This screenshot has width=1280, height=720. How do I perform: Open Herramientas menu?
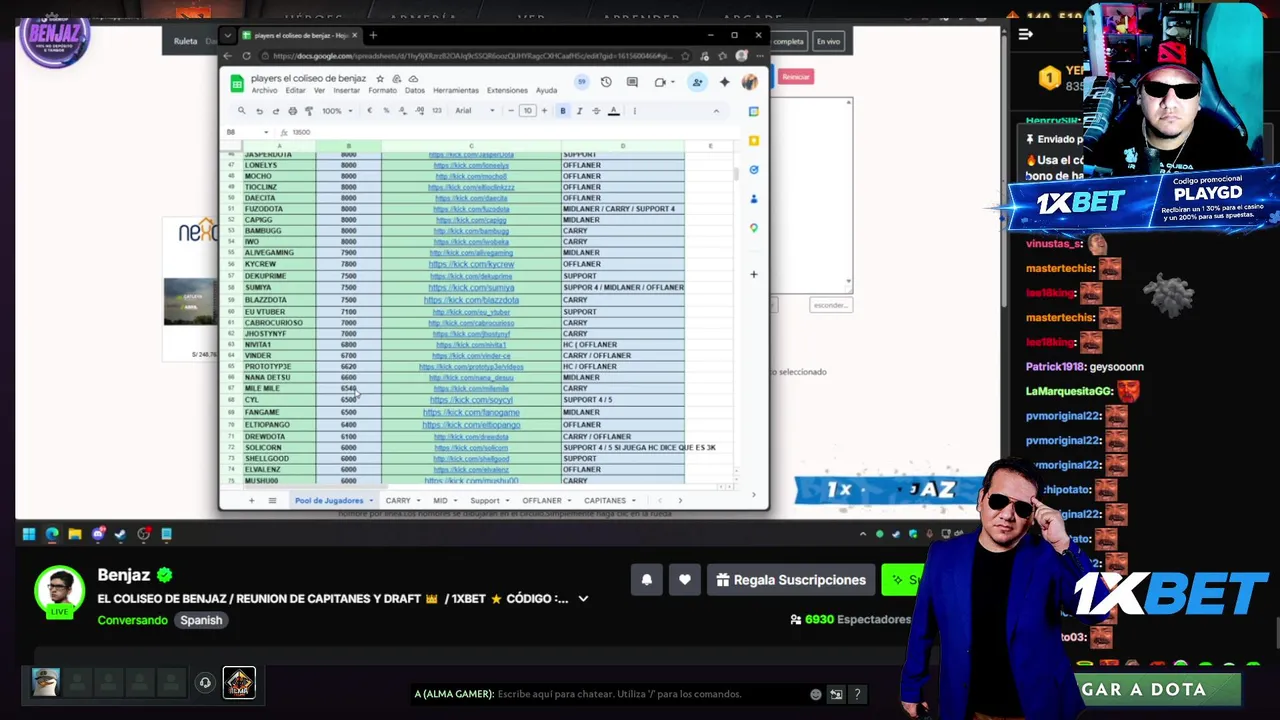456,91
